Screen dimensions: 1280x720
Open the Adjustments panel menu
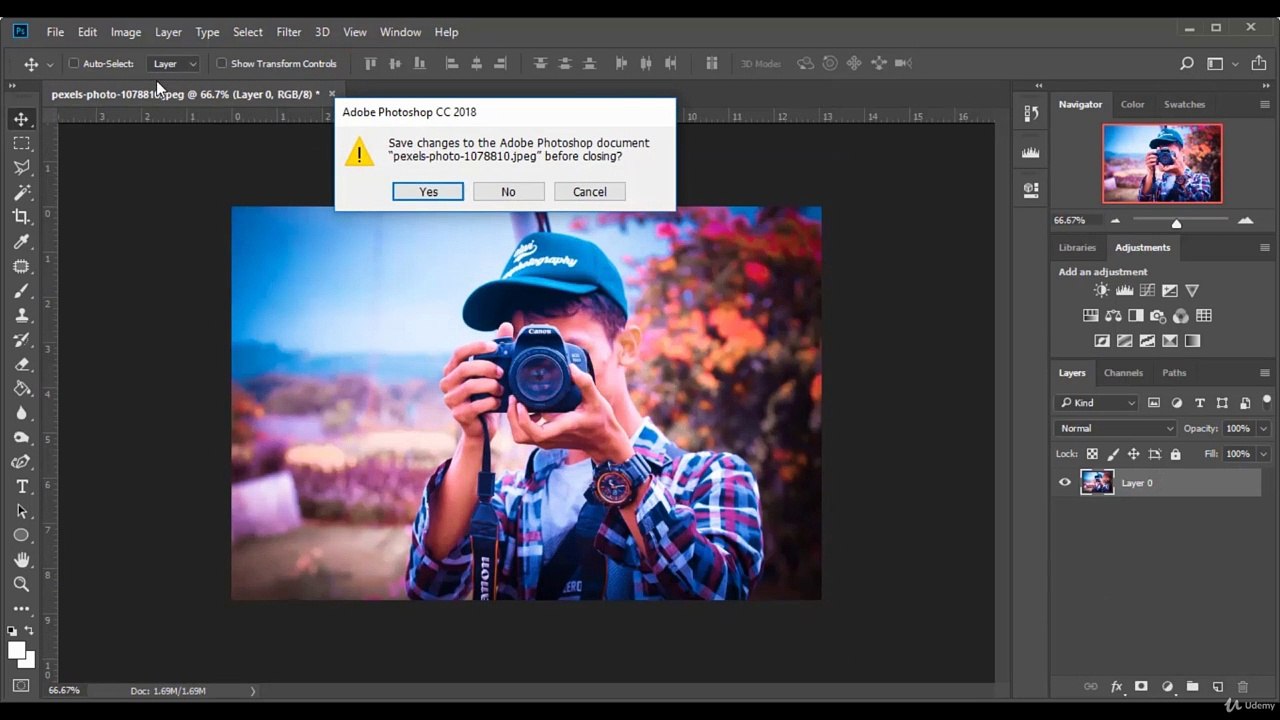[1265, 248]
